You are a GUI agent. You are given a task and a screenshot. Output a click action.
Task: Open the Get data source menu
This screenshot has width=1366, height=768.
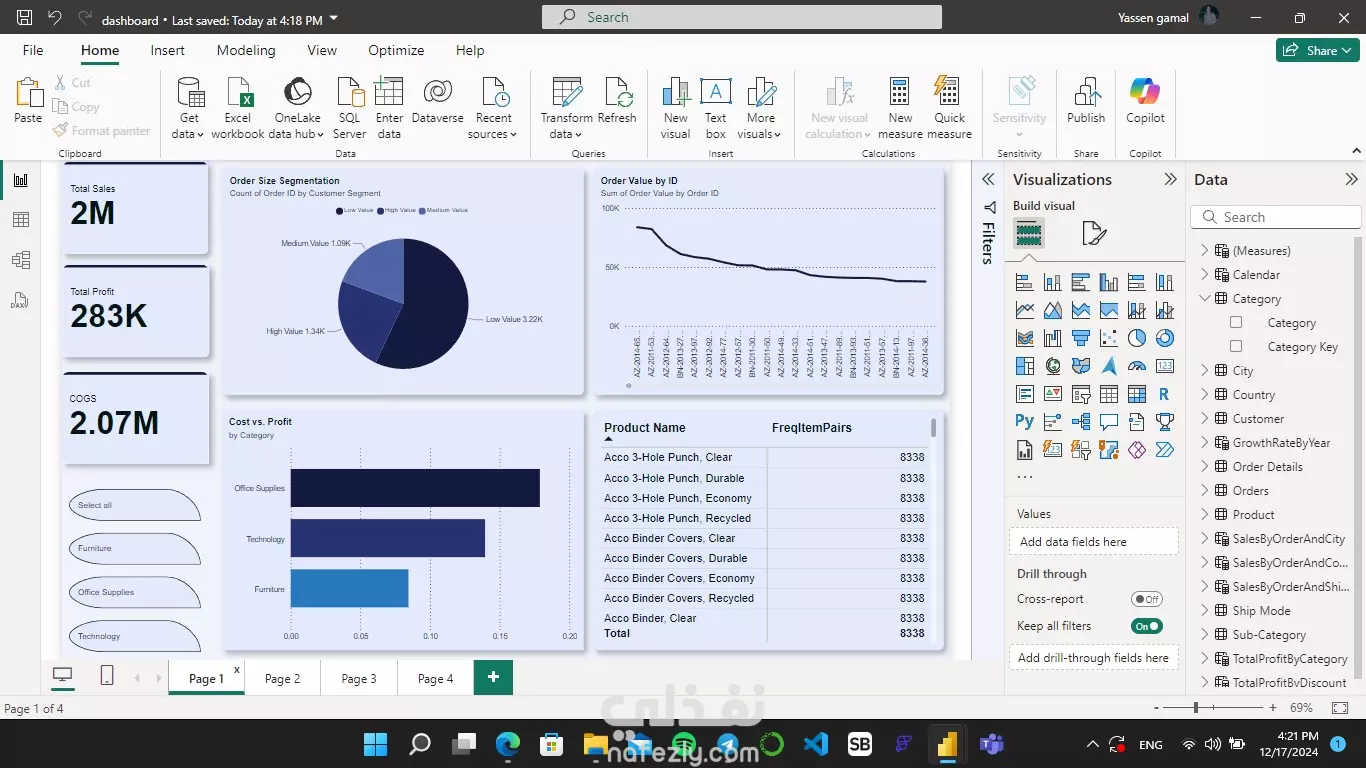click(189, 108)
